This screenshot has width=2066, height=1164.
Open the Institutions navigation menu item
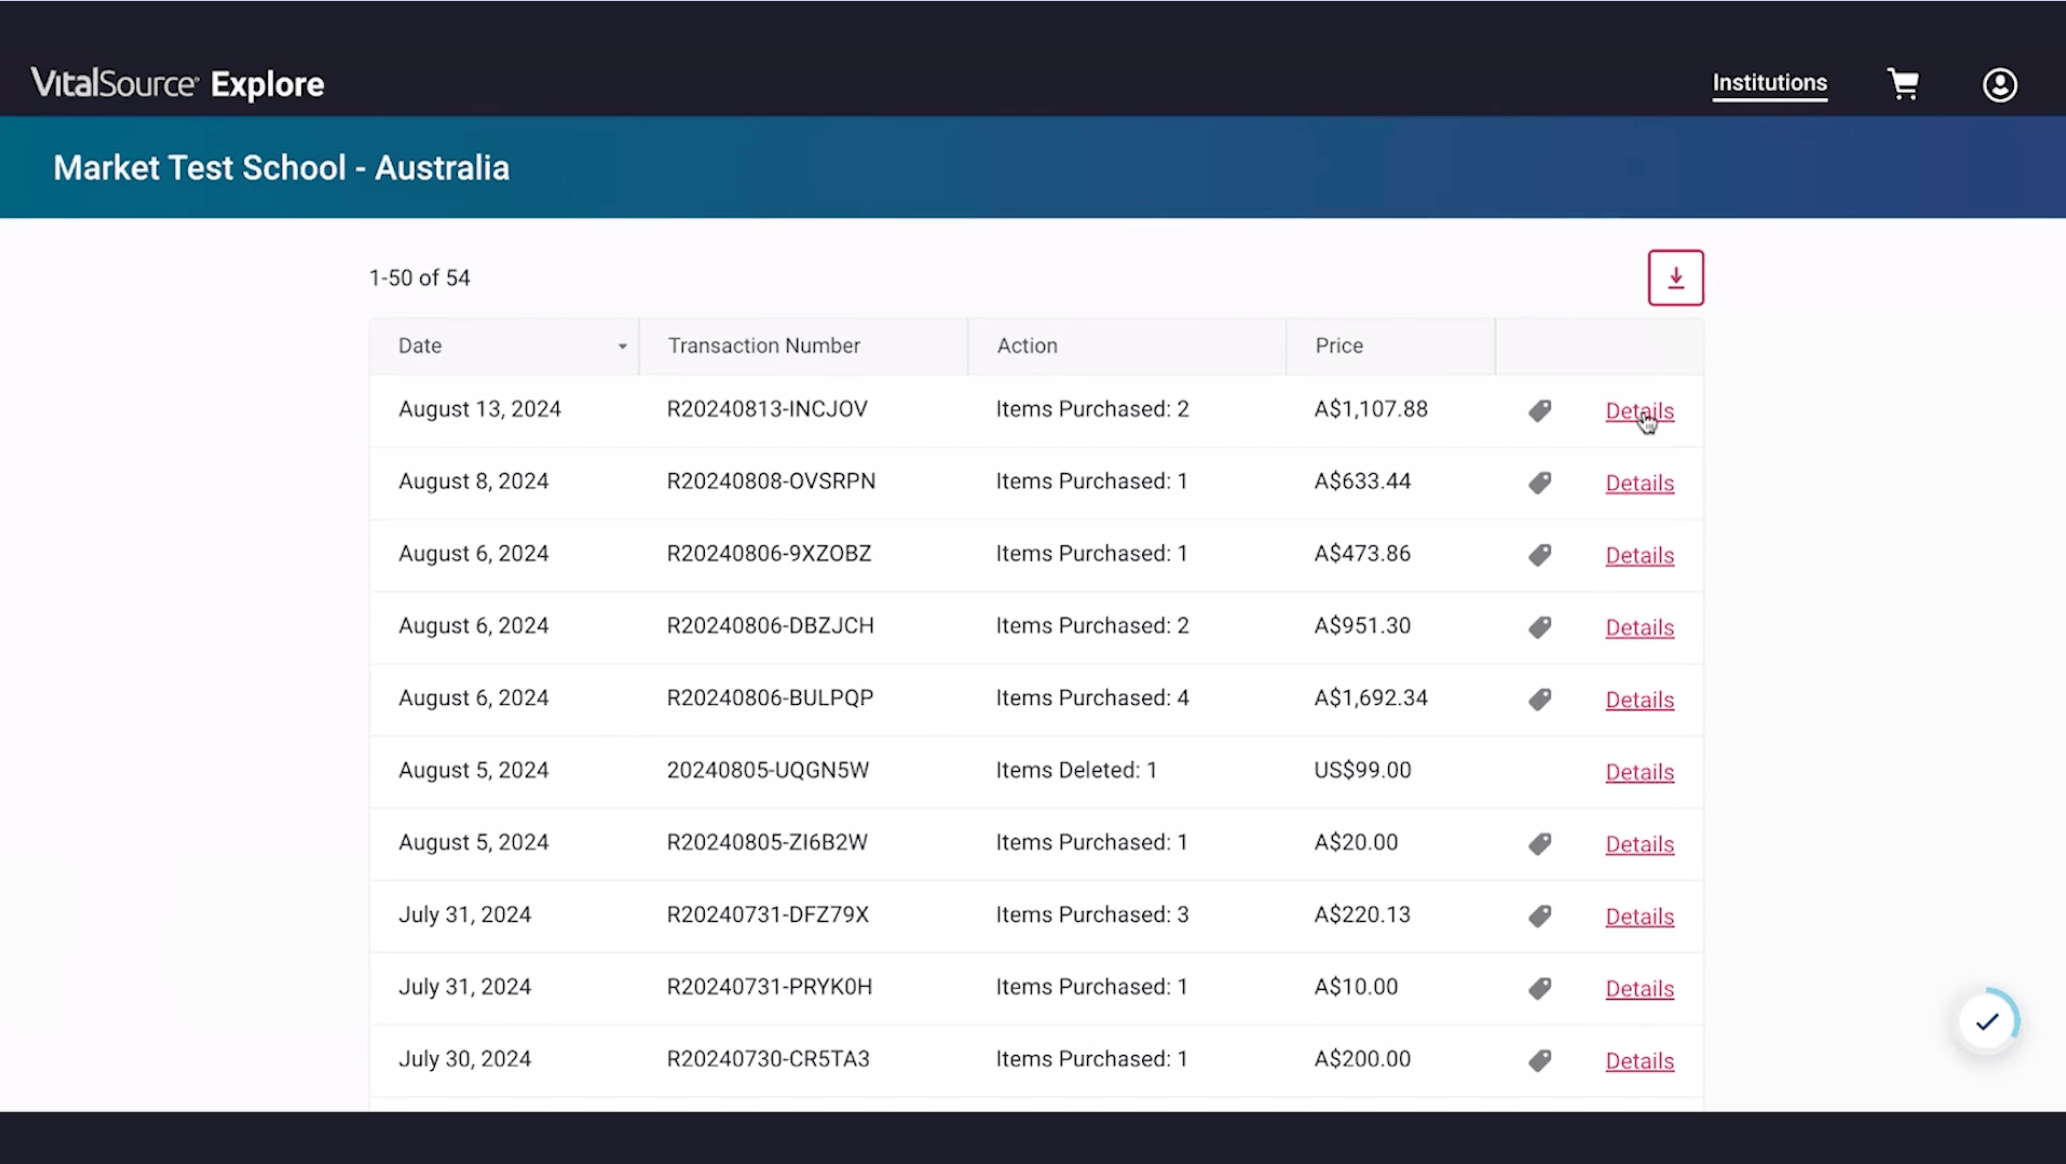[x=1769, y=83]
